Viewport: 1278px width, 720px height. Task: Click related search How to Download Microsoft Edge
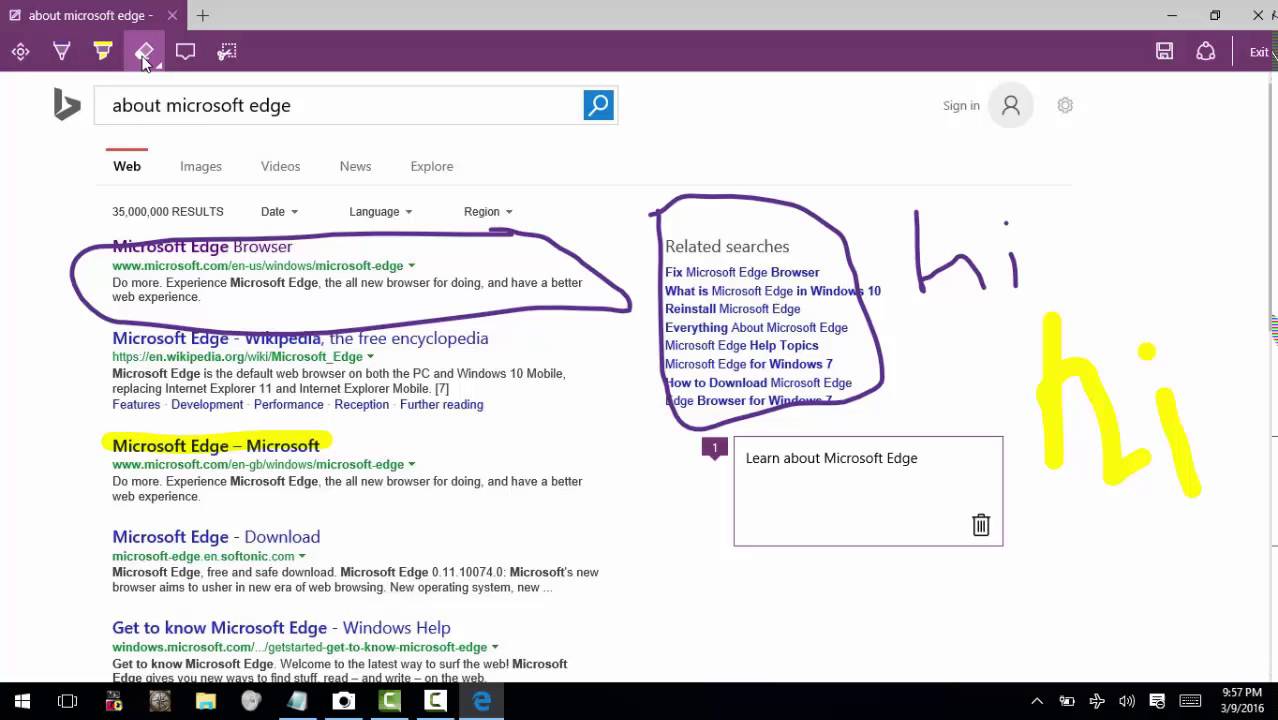pos(758,383)
